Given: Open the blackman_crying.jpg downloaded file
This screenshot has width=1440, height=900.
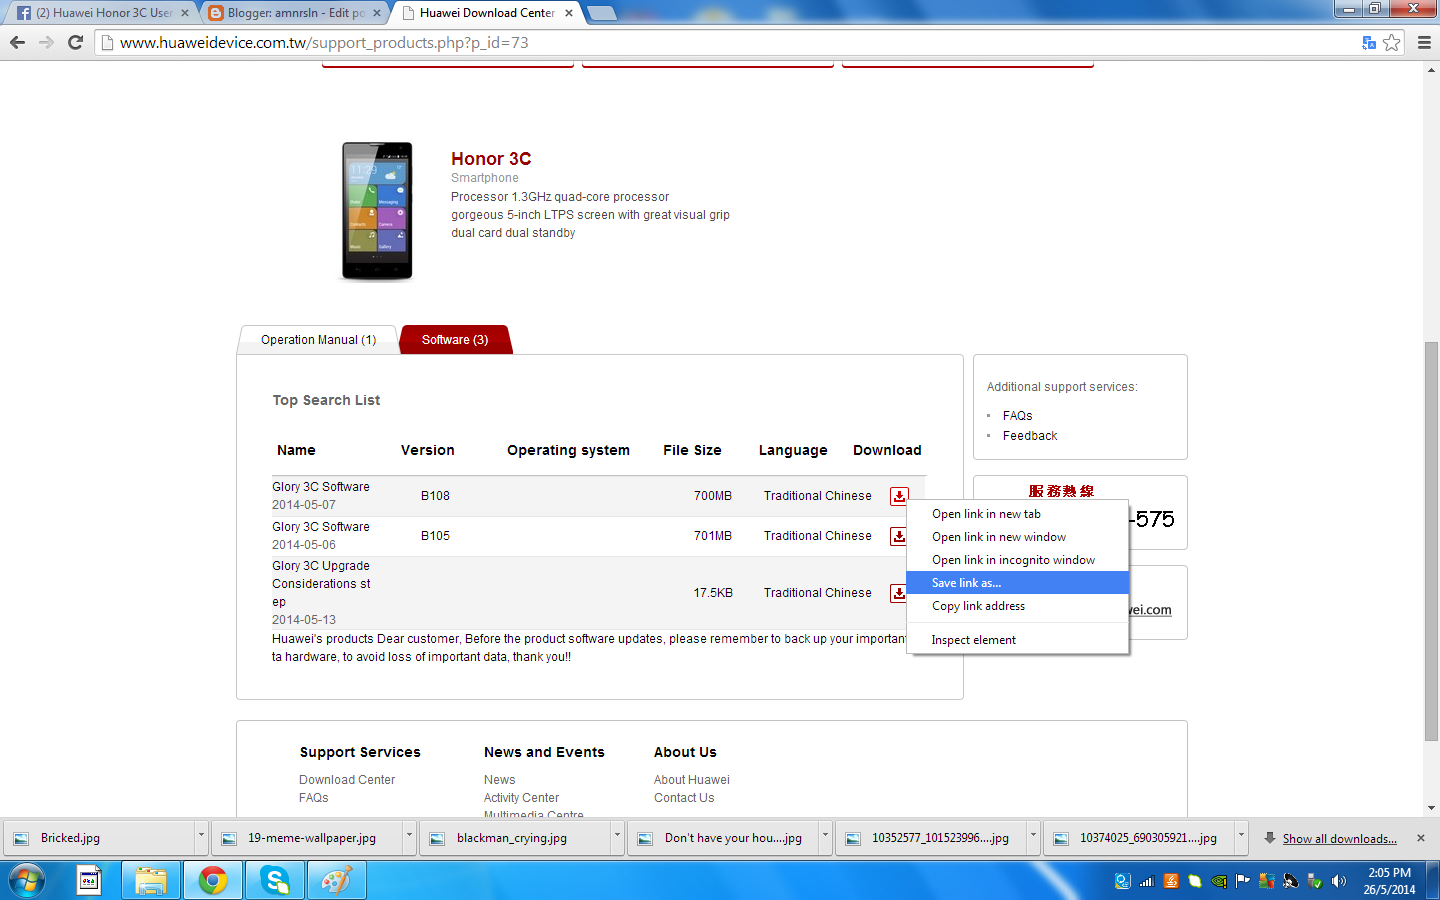Looking at the screenshot, I should click(x=516, y=838).
